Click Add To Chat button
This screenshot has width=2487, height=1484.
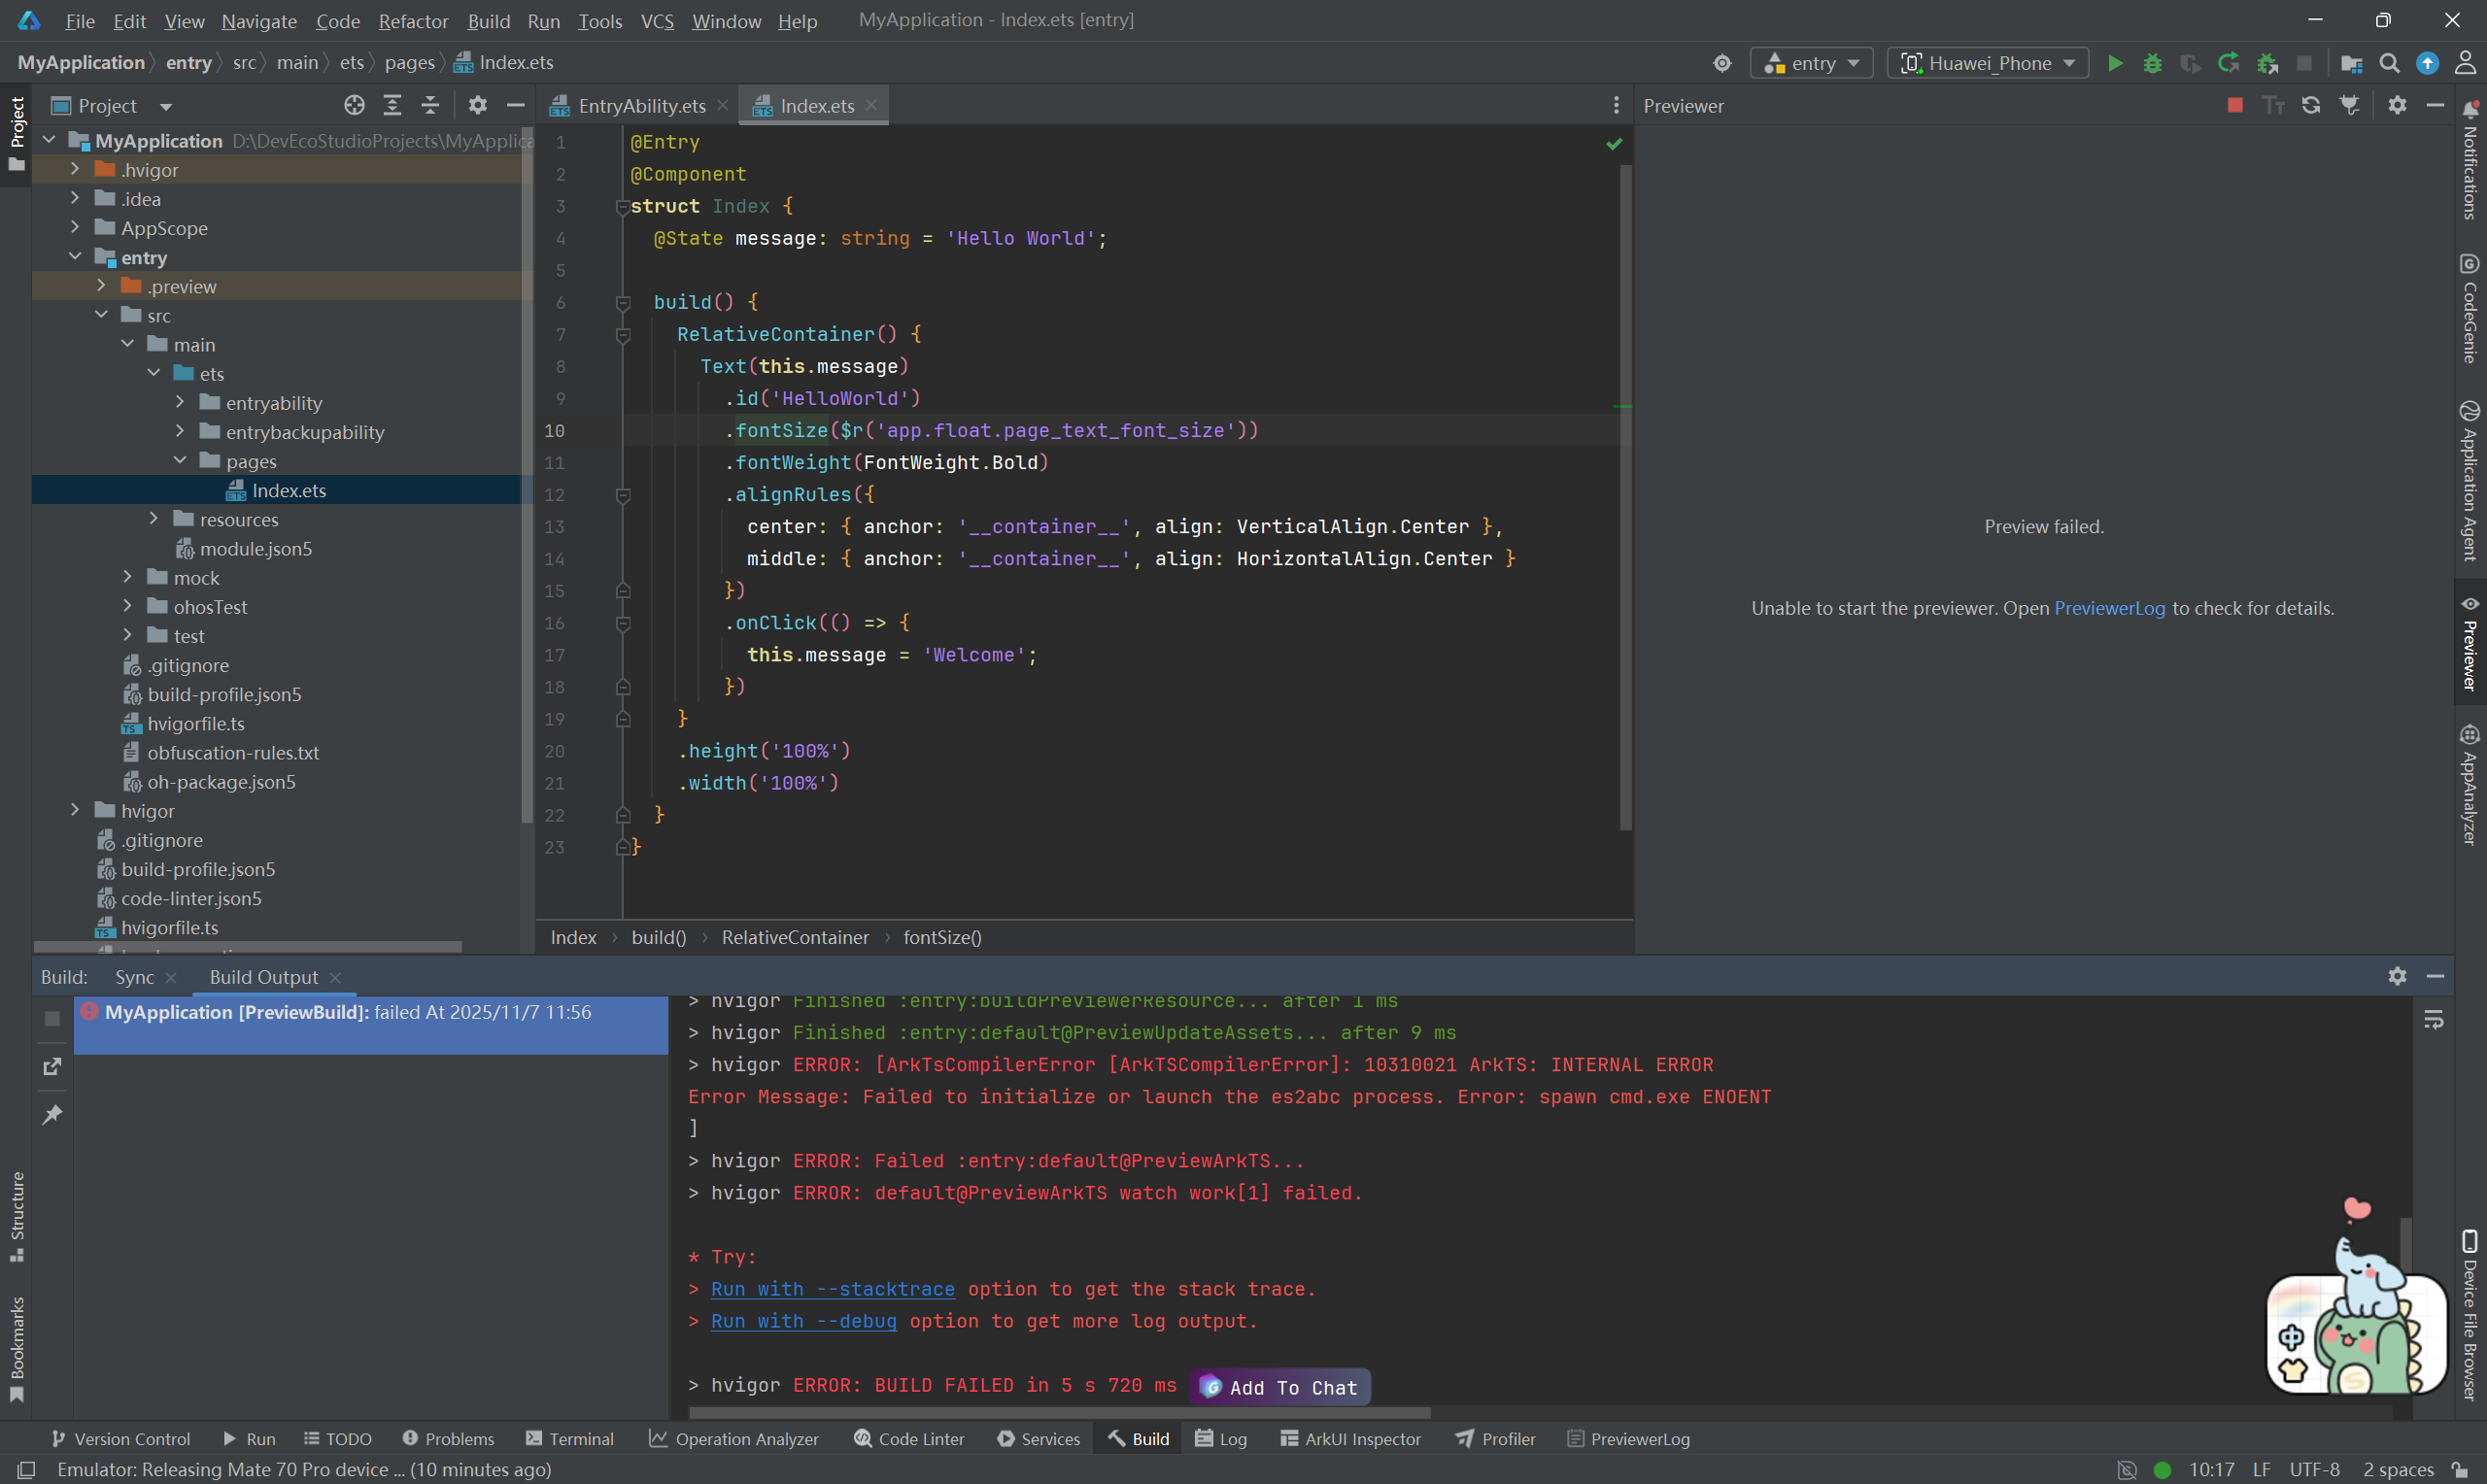(1280, 1387)
